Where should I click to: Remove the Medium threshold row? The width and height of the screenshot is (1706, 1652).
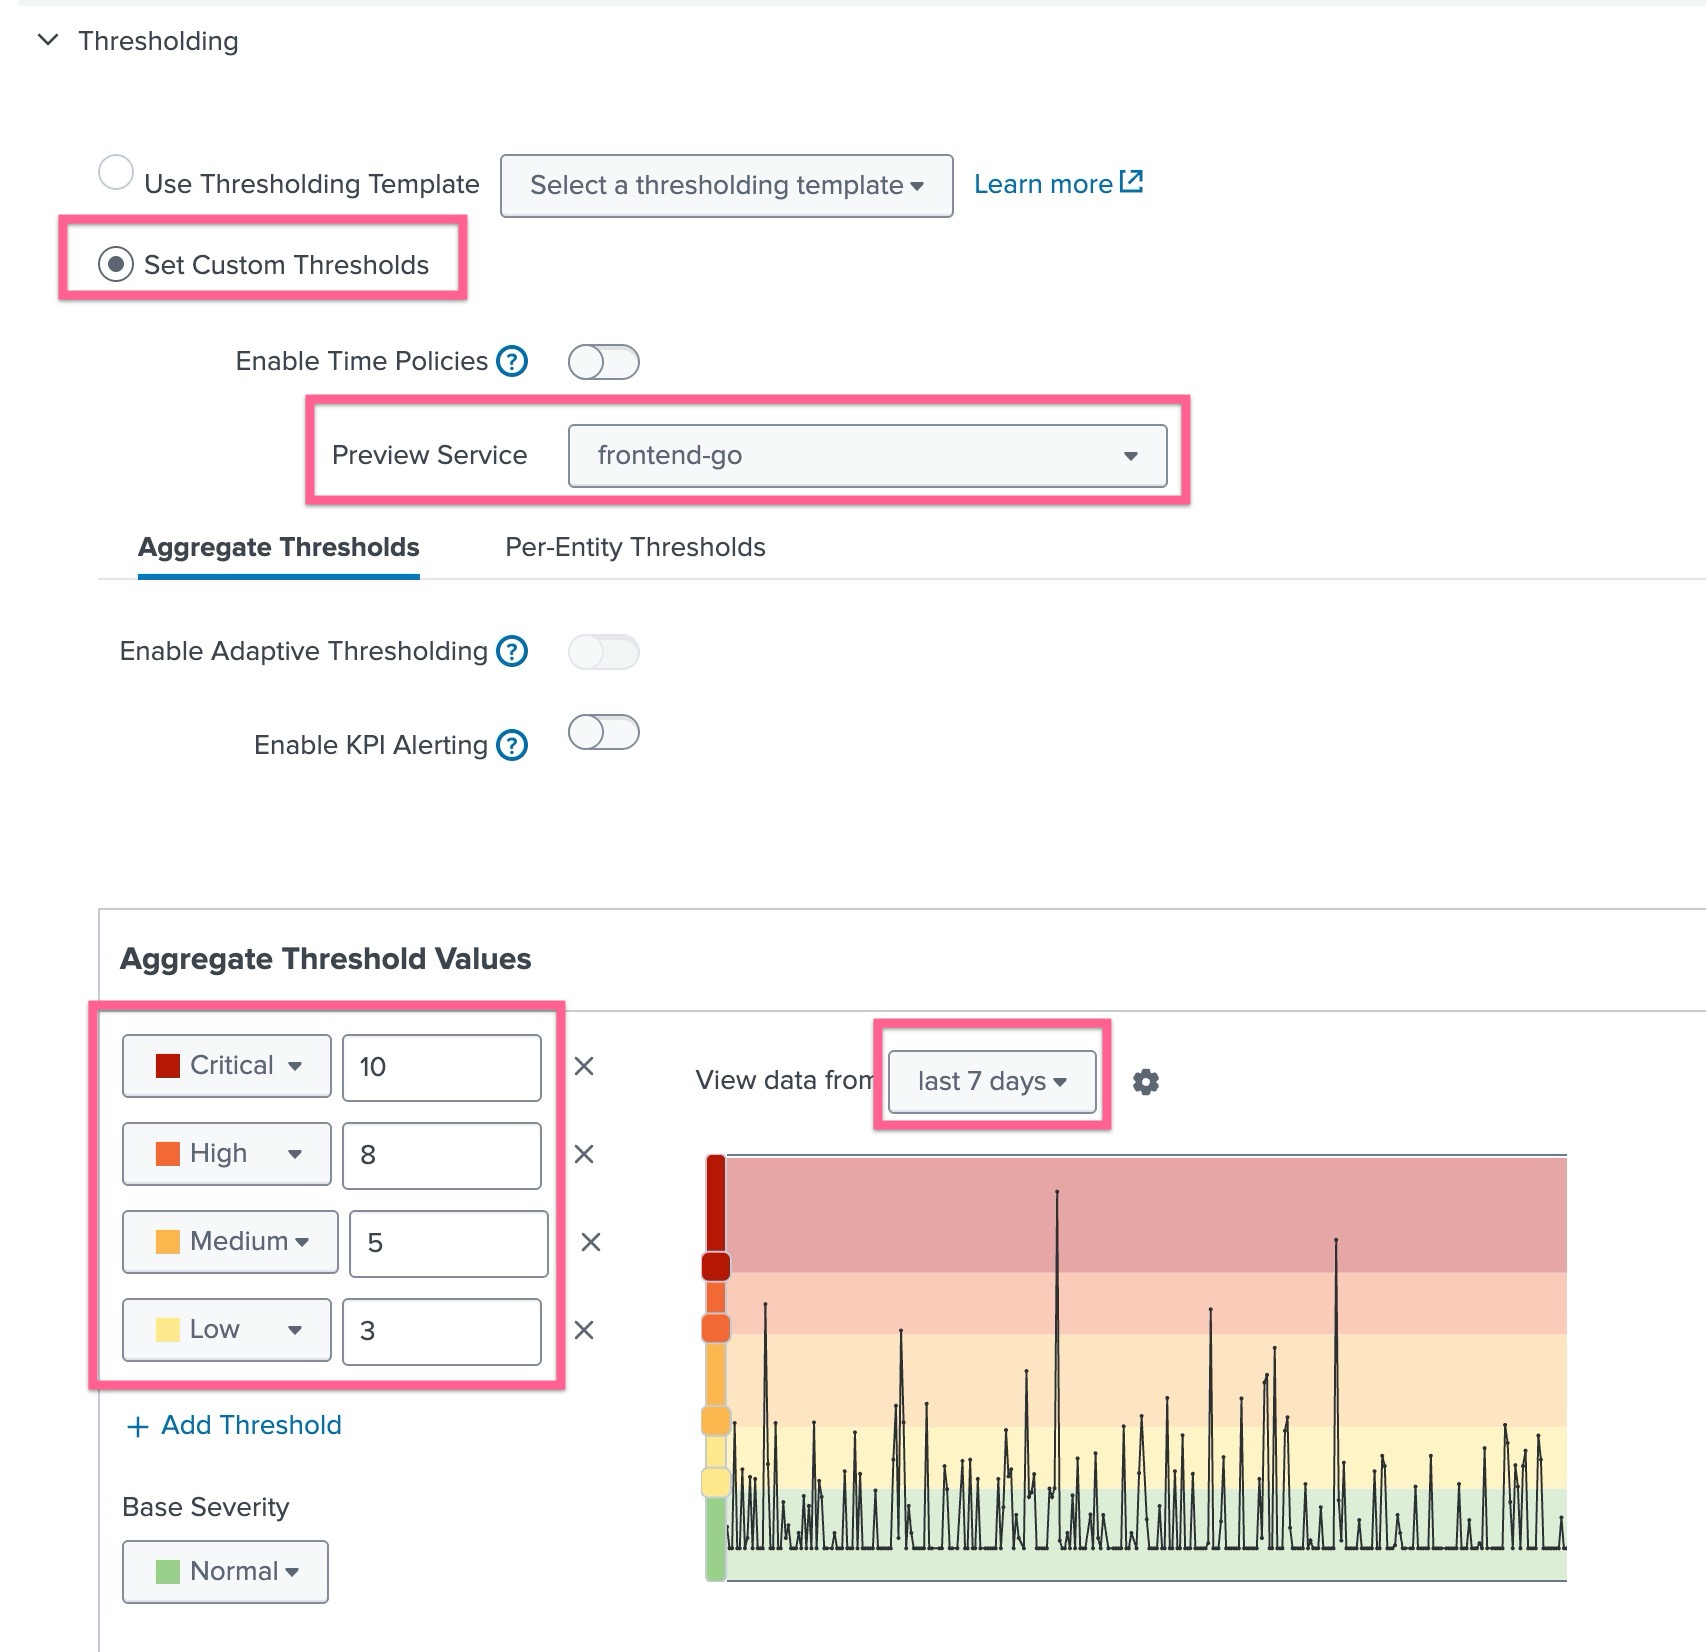tap(591, 1242)
